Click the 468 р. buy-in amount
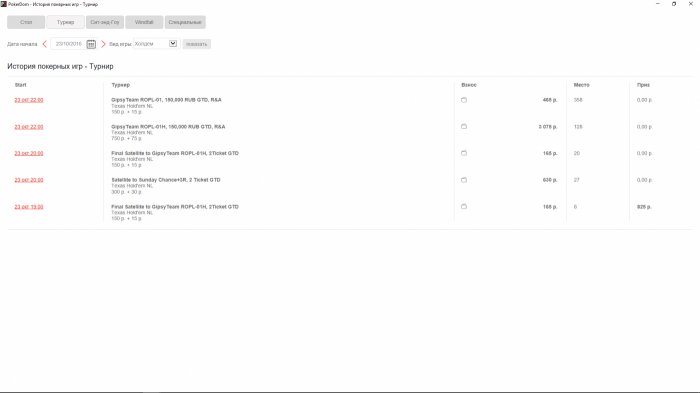This screenshot has width=700, height=393. (550, 100)
